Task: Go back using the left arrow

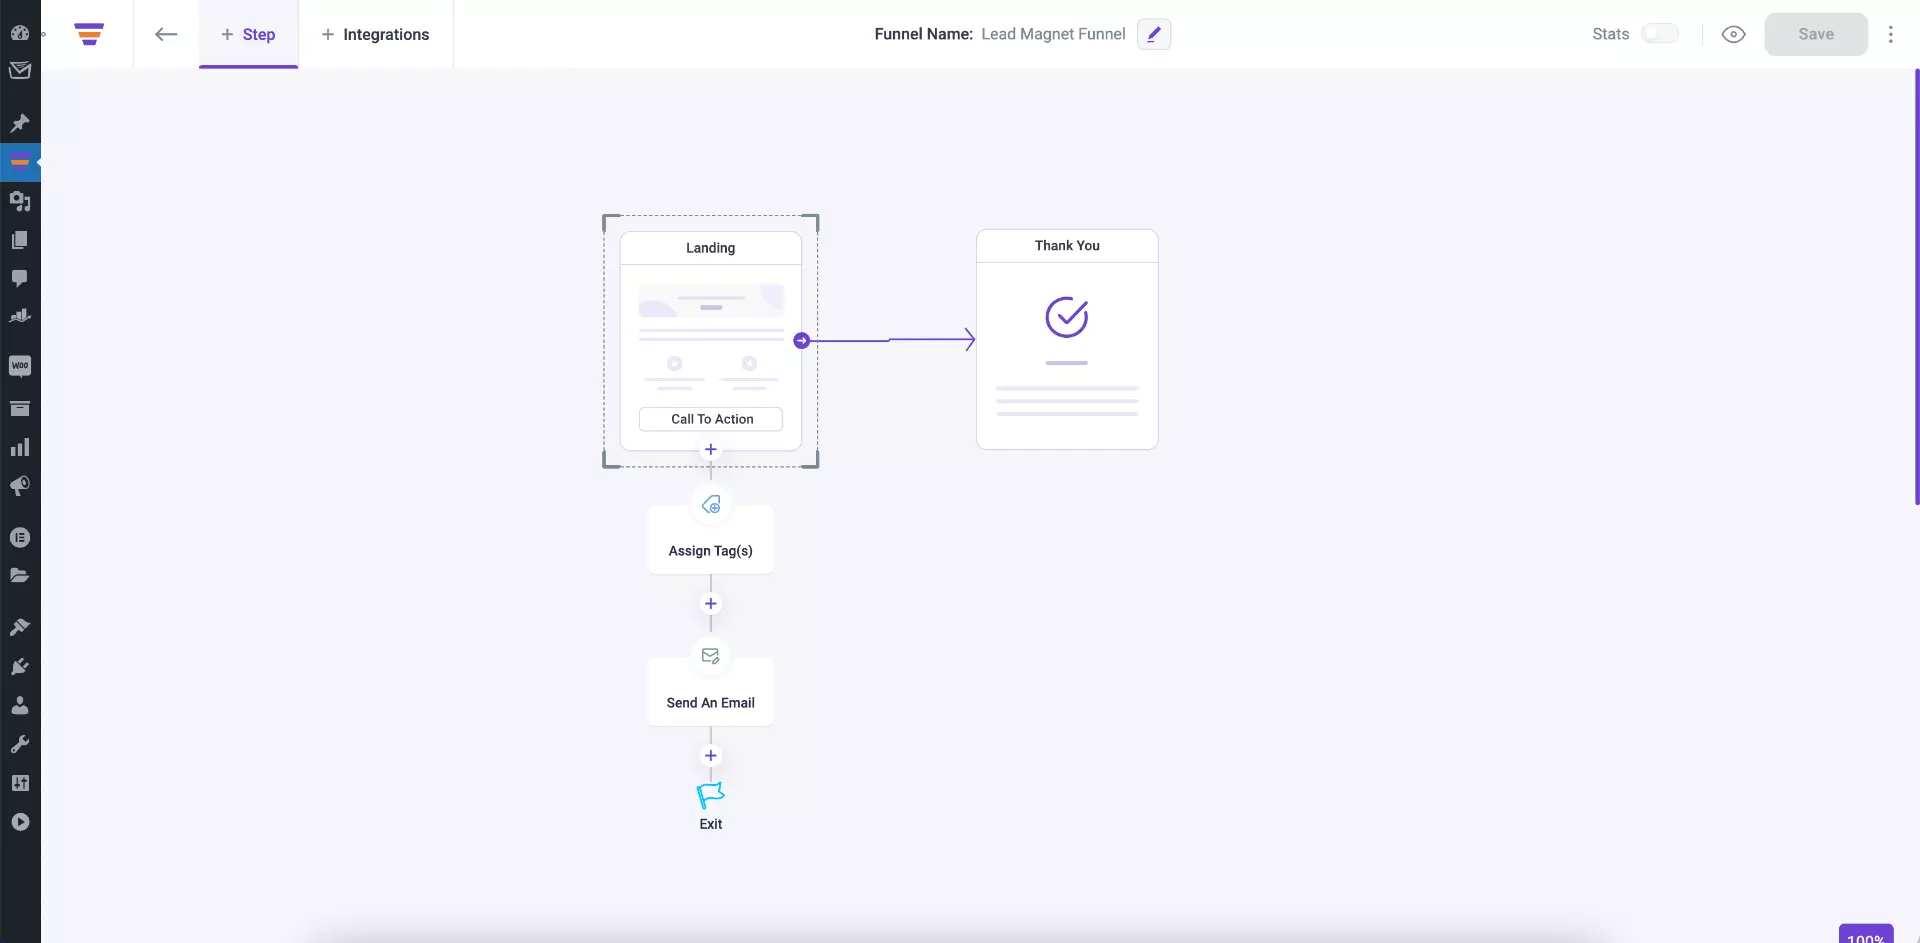Action: pos(166,34)
